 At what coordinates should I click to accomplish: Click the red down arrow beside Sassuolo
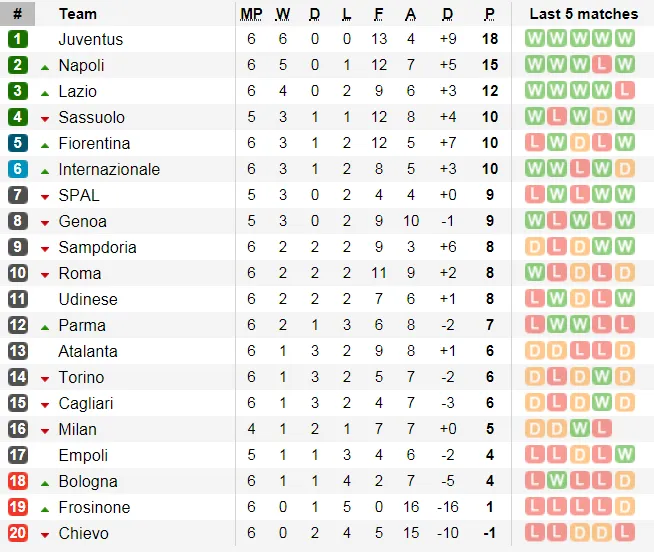[x=45, y=119]
